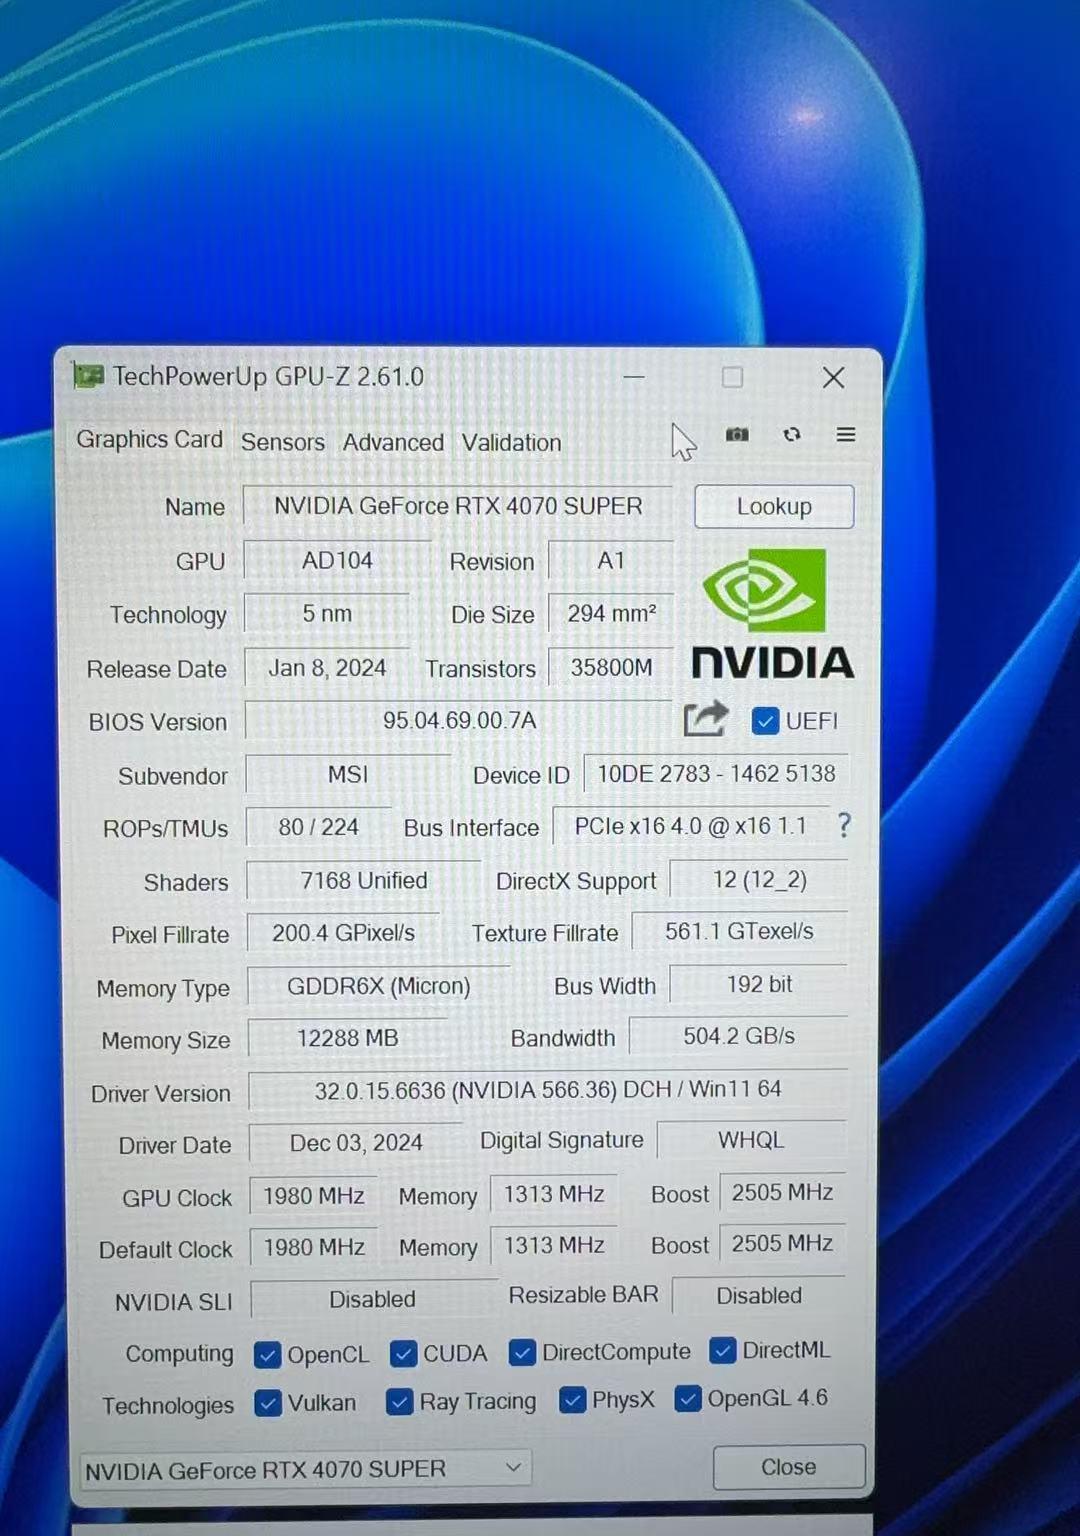1080x1536 pixels.
Task: Click the GPU-Z icon in the title bar
Action: tap(90, 376)
